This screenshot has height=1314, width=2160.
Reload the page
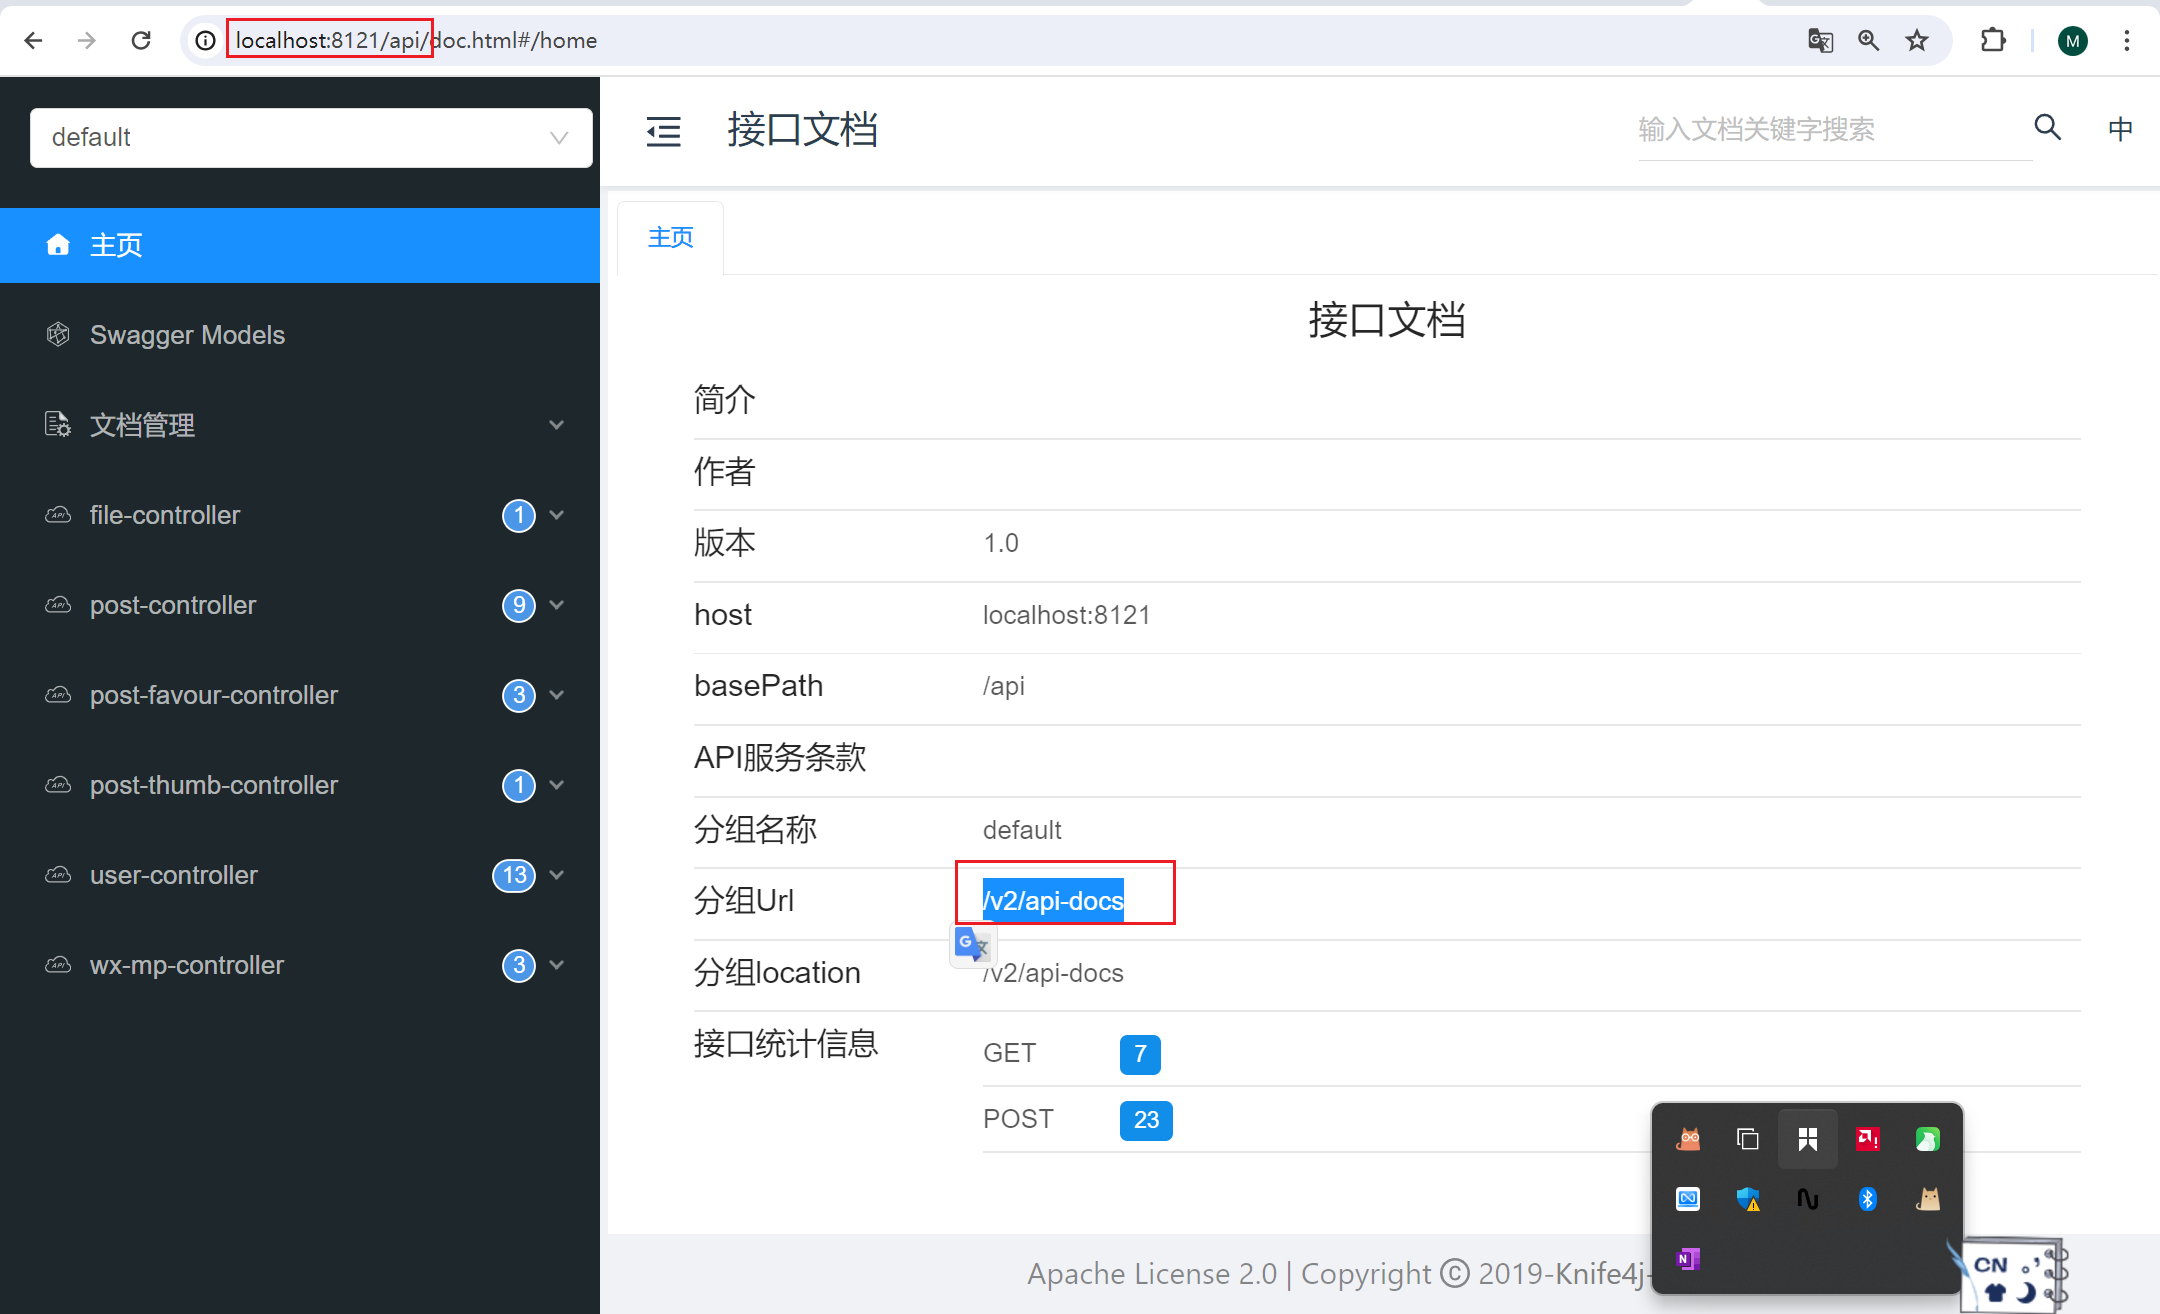[x=141, y=41]
